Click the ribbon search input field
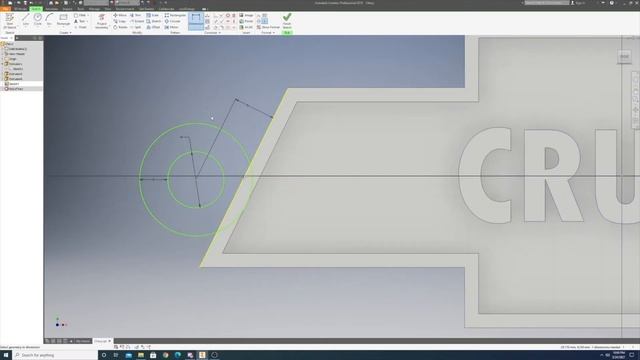Image resolution: width=640 pixels, height=360 pixels. tap(546, 3)
